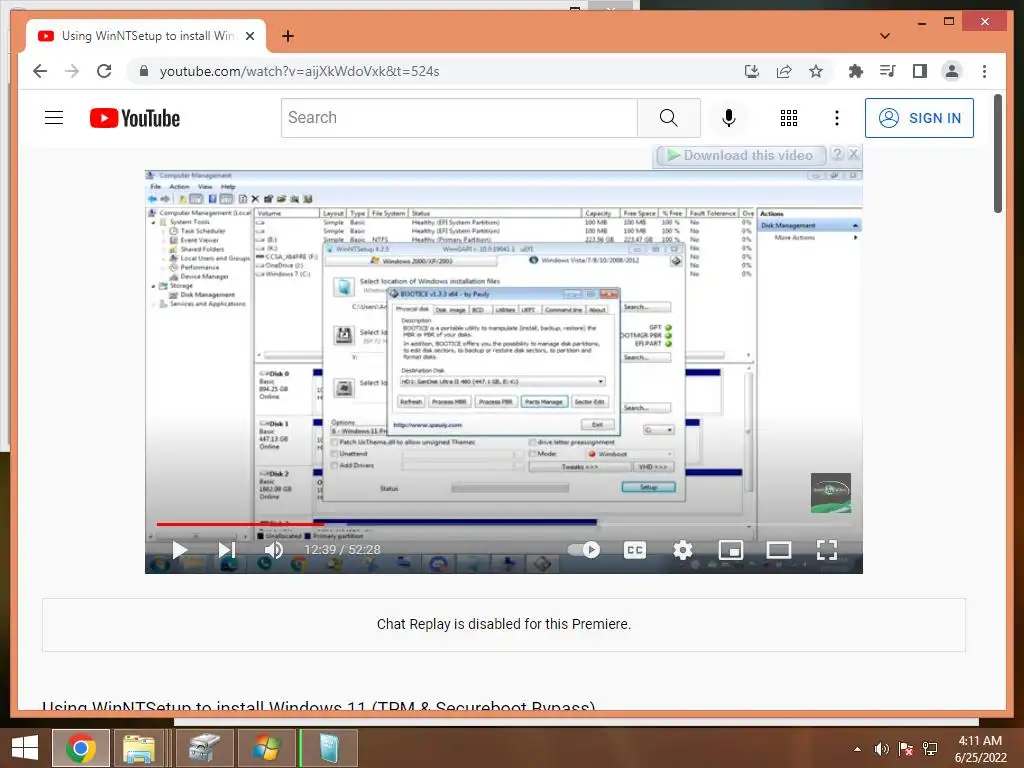Open the system tray volume control
1024x768 pixels.
882,749
